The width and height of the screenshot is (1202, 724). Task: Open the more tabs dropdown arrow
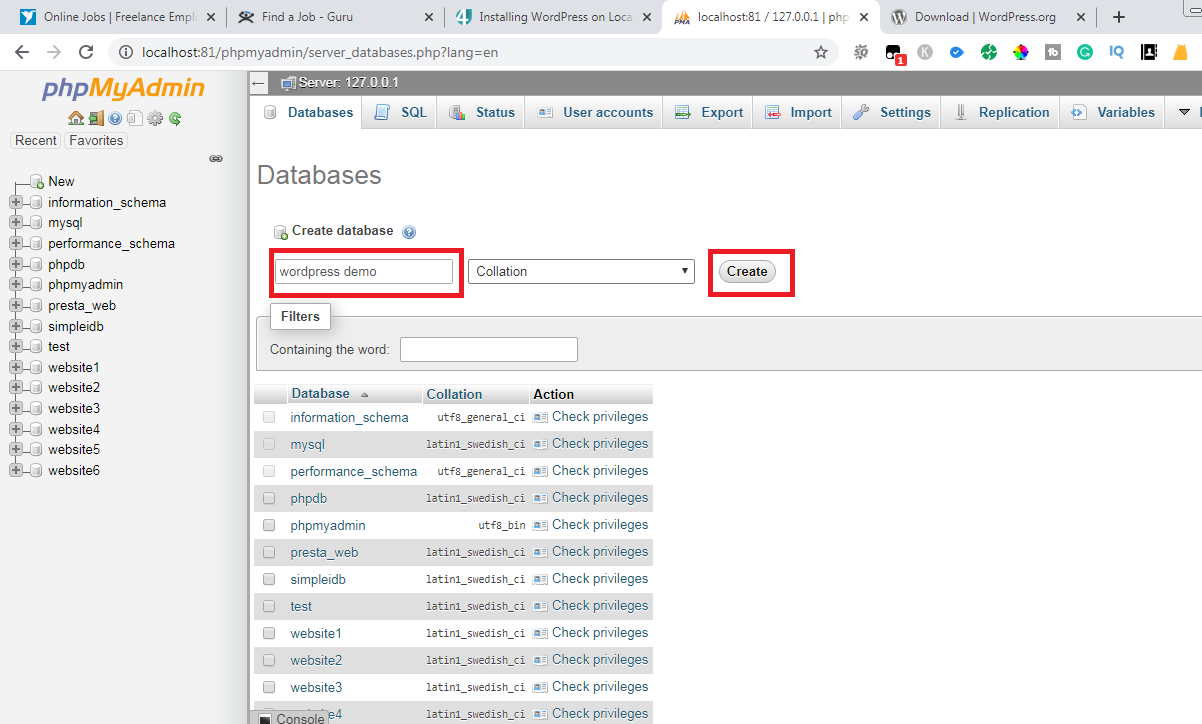click(1185, 112)
